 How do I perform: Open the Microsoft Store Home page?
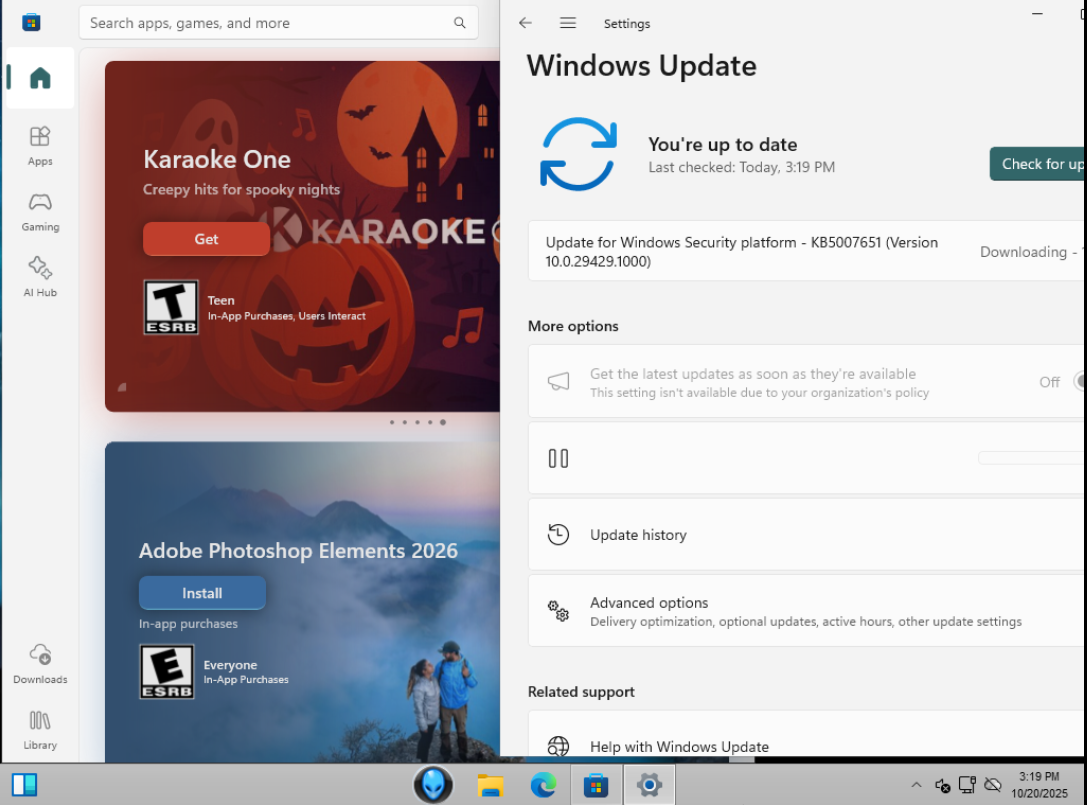click(40, 78)
